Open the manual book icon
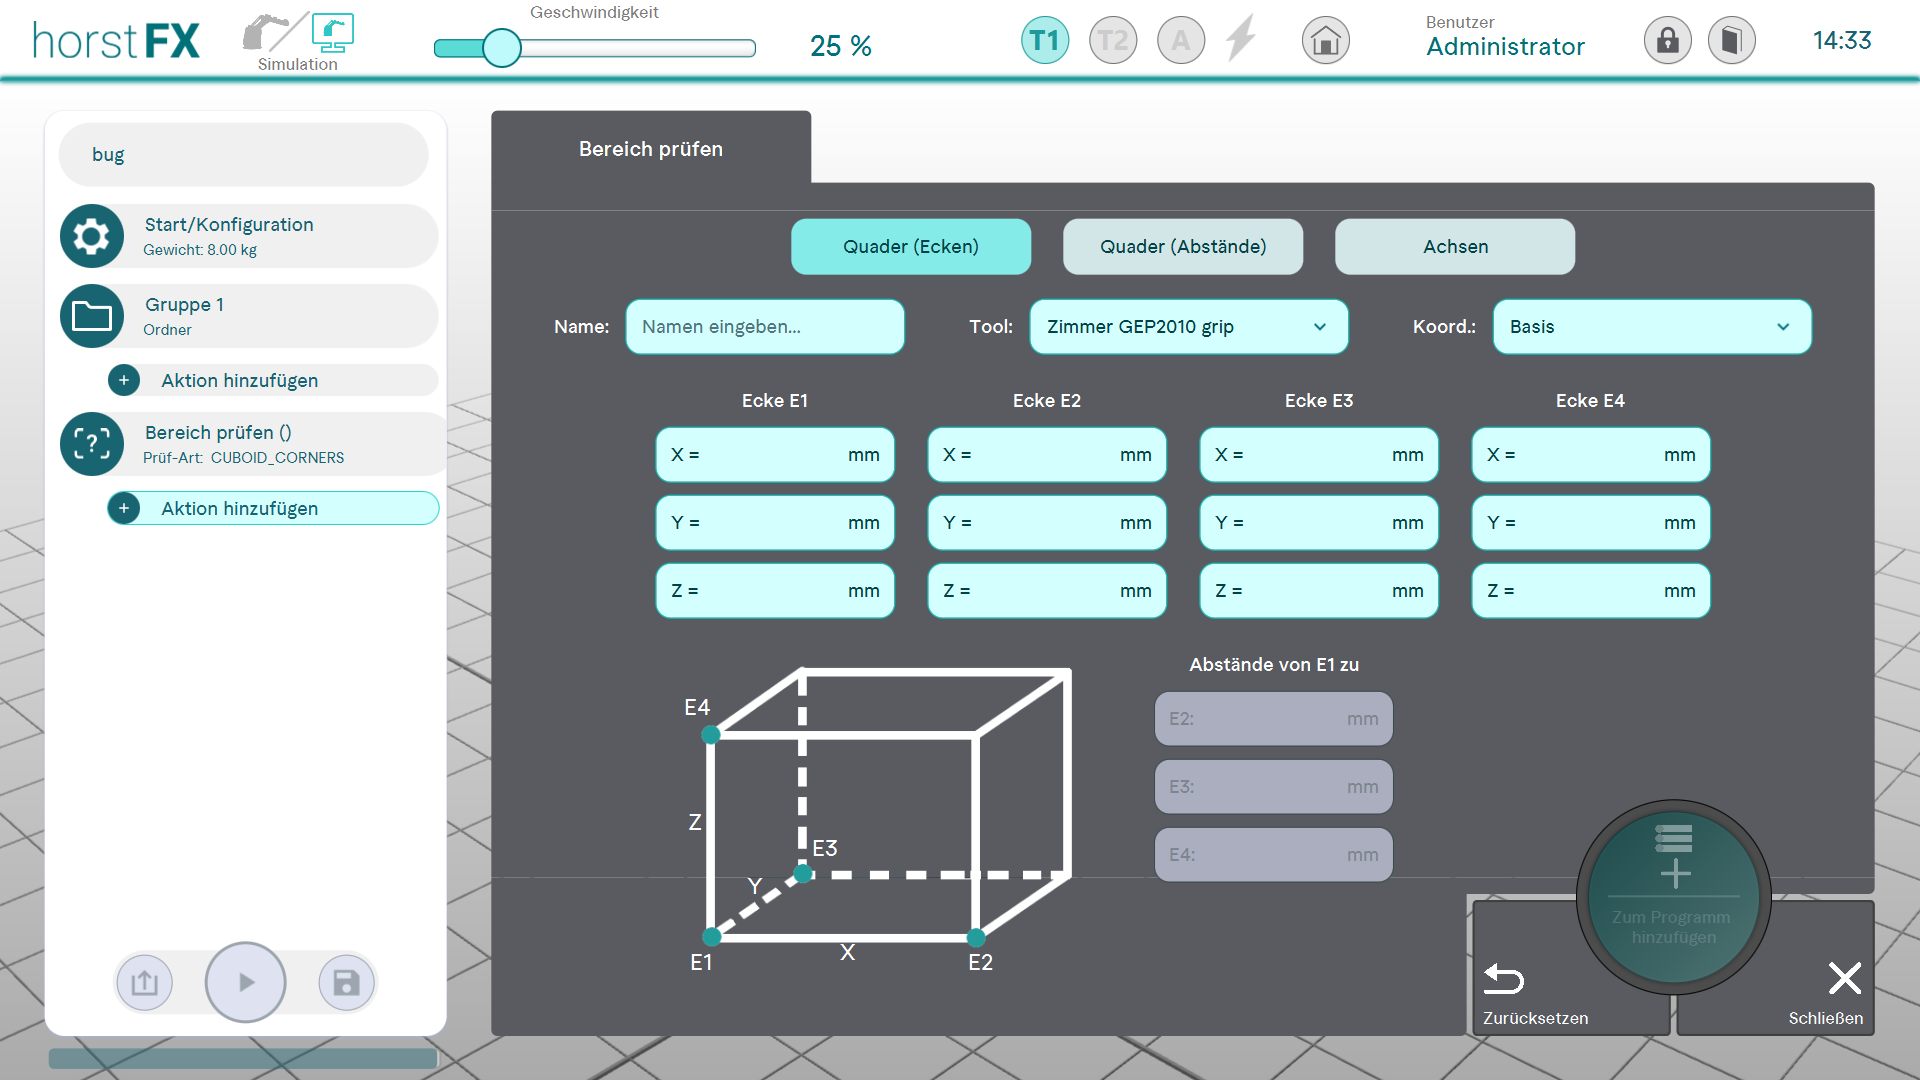Viewport: 1920px width, 1080px height. point(1731,41)
